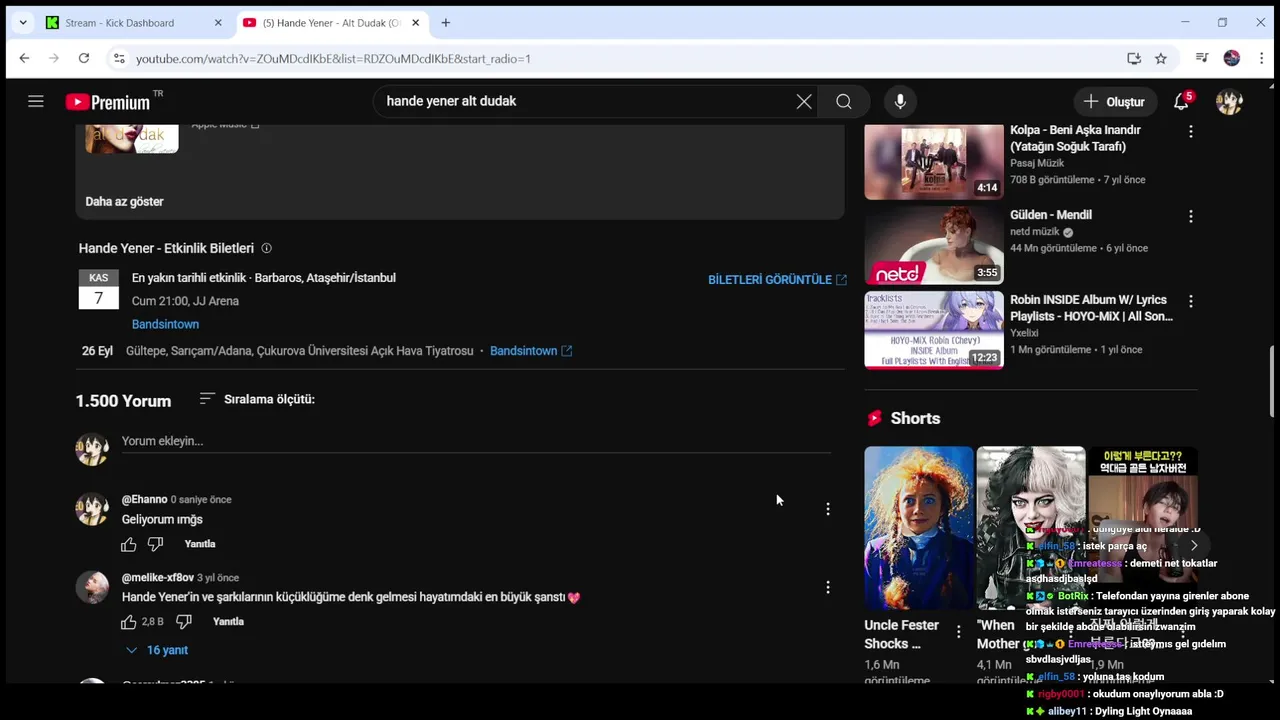Open the @Ehanno channel name link
This screenshot has height=720, width=1280.
point(144,499)
